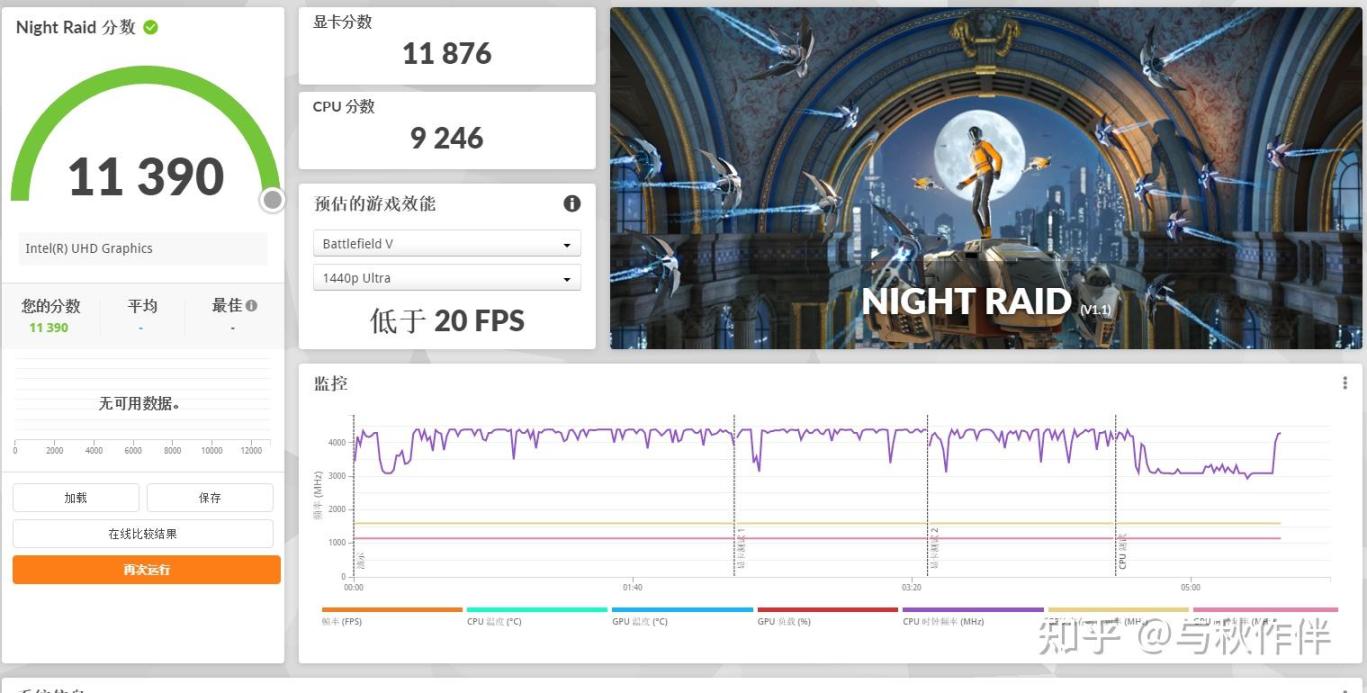Image resolution: width=1367 pixels, height=693 pixels.
Task: Open the Battlefield V game dropdown
Action: tap(447, 244)
